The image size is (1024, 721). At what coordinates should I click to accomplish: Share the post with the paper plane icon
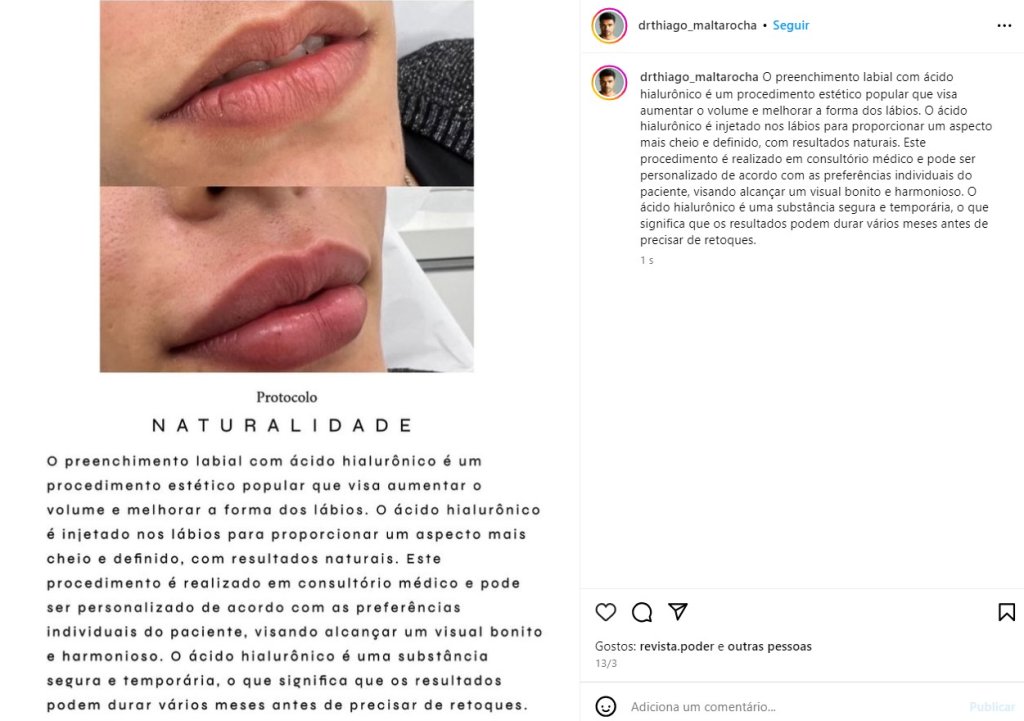click(x=678, y=611)
